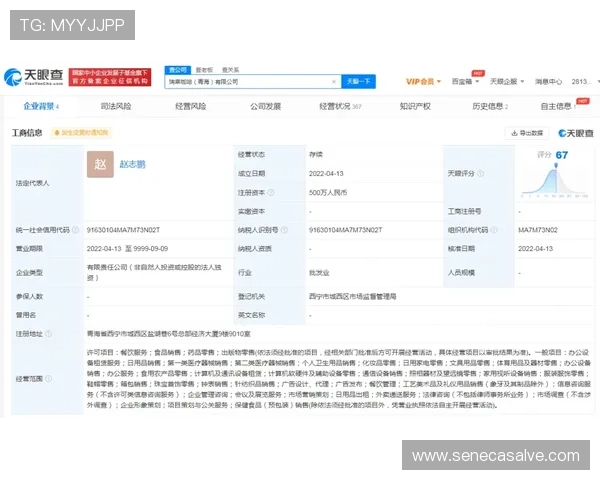Viewport: 600px width, 480px height.
Task: Click info icon beside 纳税人识别号
Action: click(284, 230)
